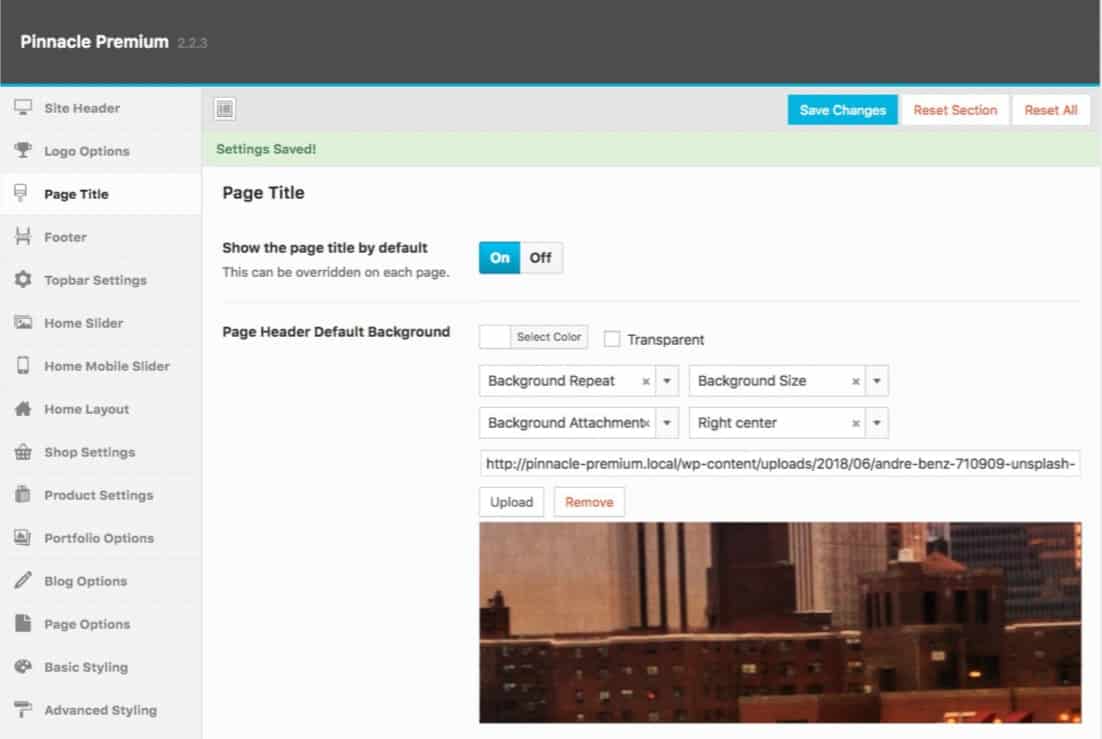This screenshot has width=1102, height=739.
Task: Click the pencil icon beside Blog Options
Action: [x=23, y=580]
